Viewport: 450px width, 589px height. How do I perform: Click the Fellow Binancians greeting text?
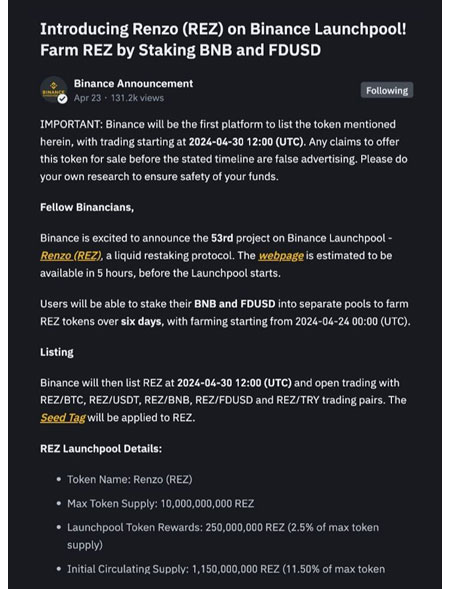coord(87,207)
